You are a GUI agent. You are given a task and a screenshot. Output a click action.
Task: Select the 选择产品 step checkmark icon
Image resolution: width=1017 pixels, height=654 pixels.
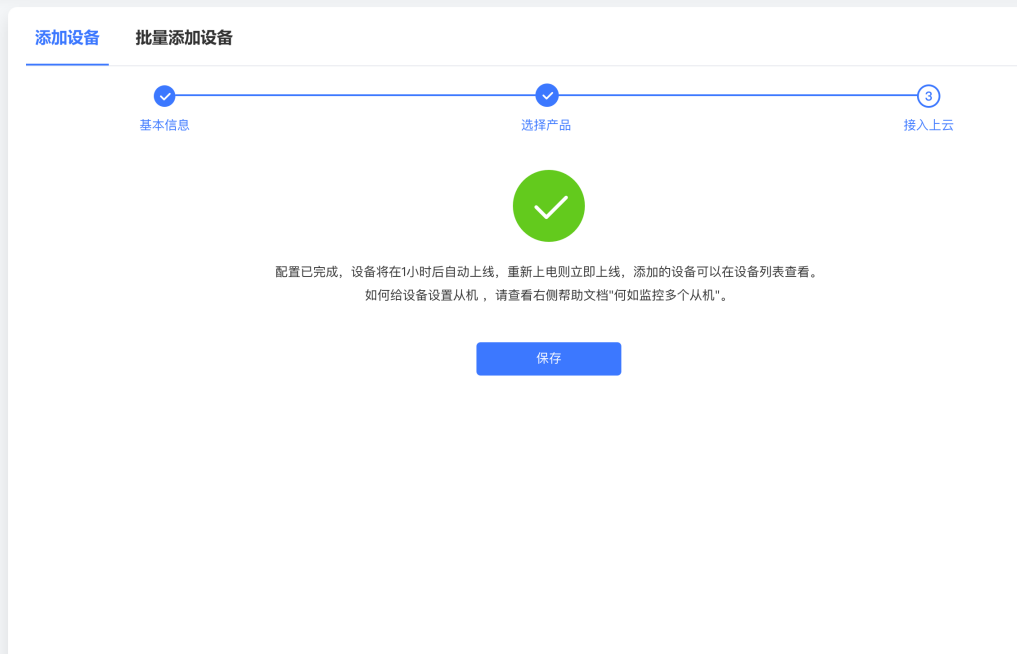(x=547, y=95)
